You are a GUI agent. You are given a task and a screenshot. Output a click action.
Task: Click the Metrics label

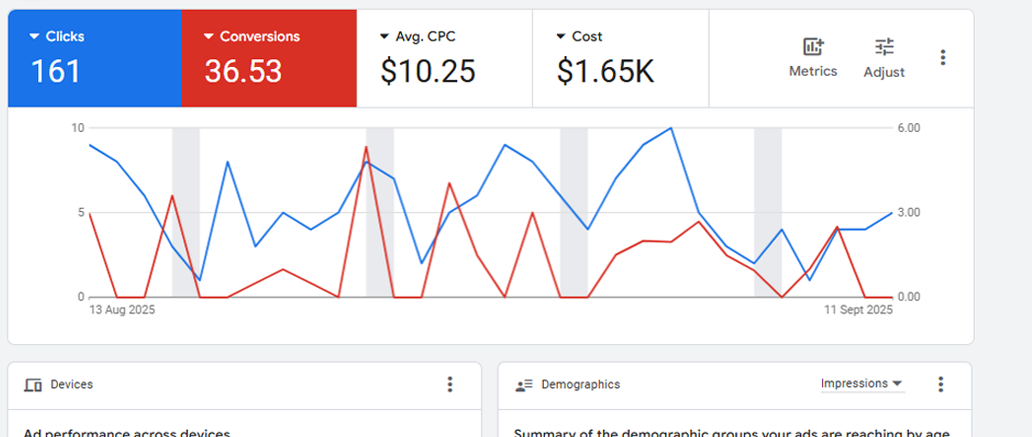coord(813,71)
